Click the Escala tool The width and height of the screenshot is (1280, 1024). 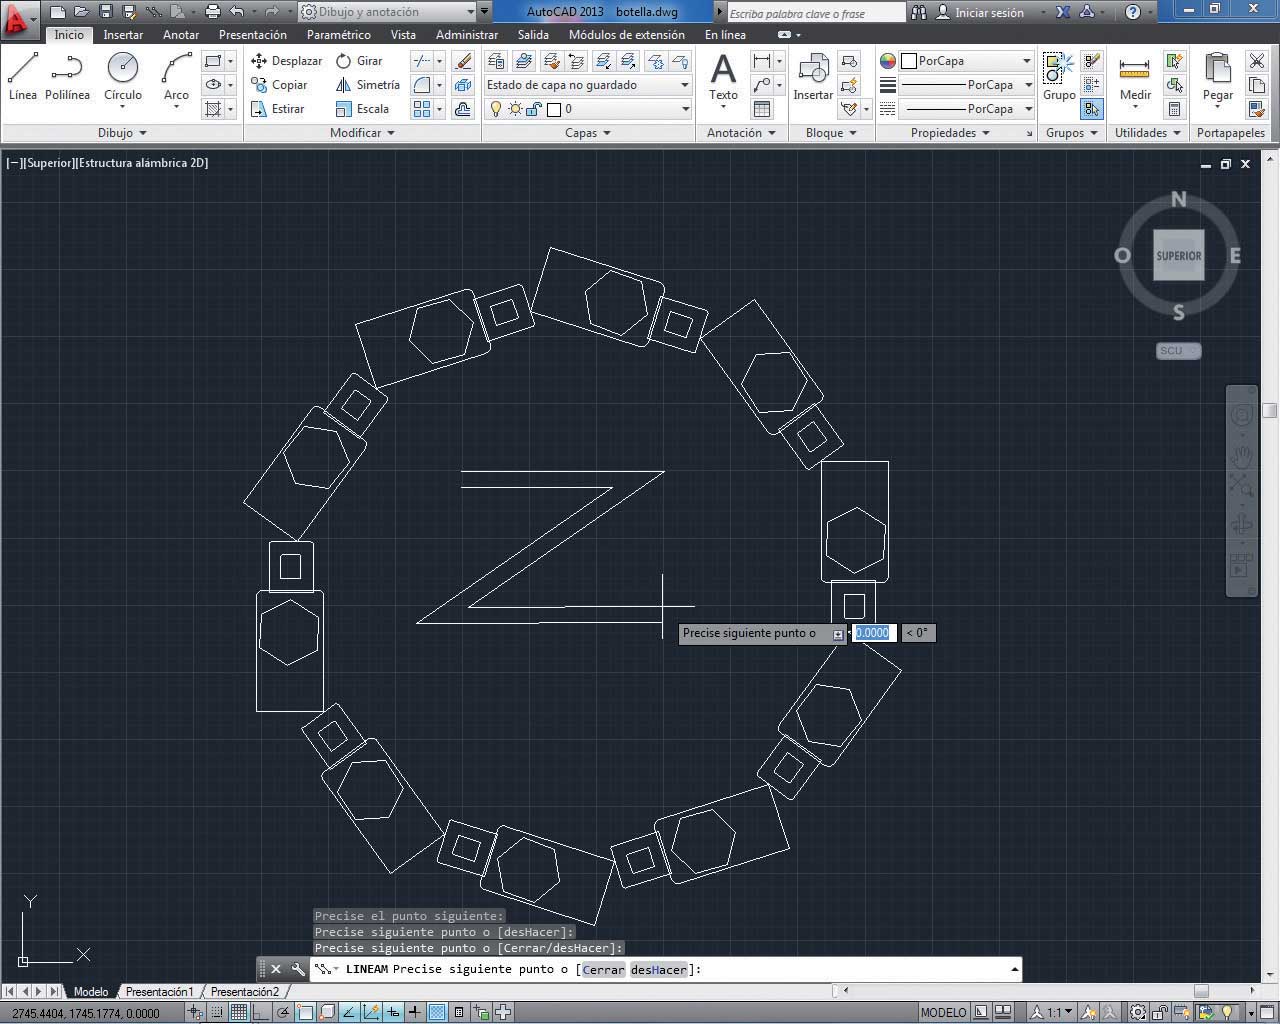362,109
